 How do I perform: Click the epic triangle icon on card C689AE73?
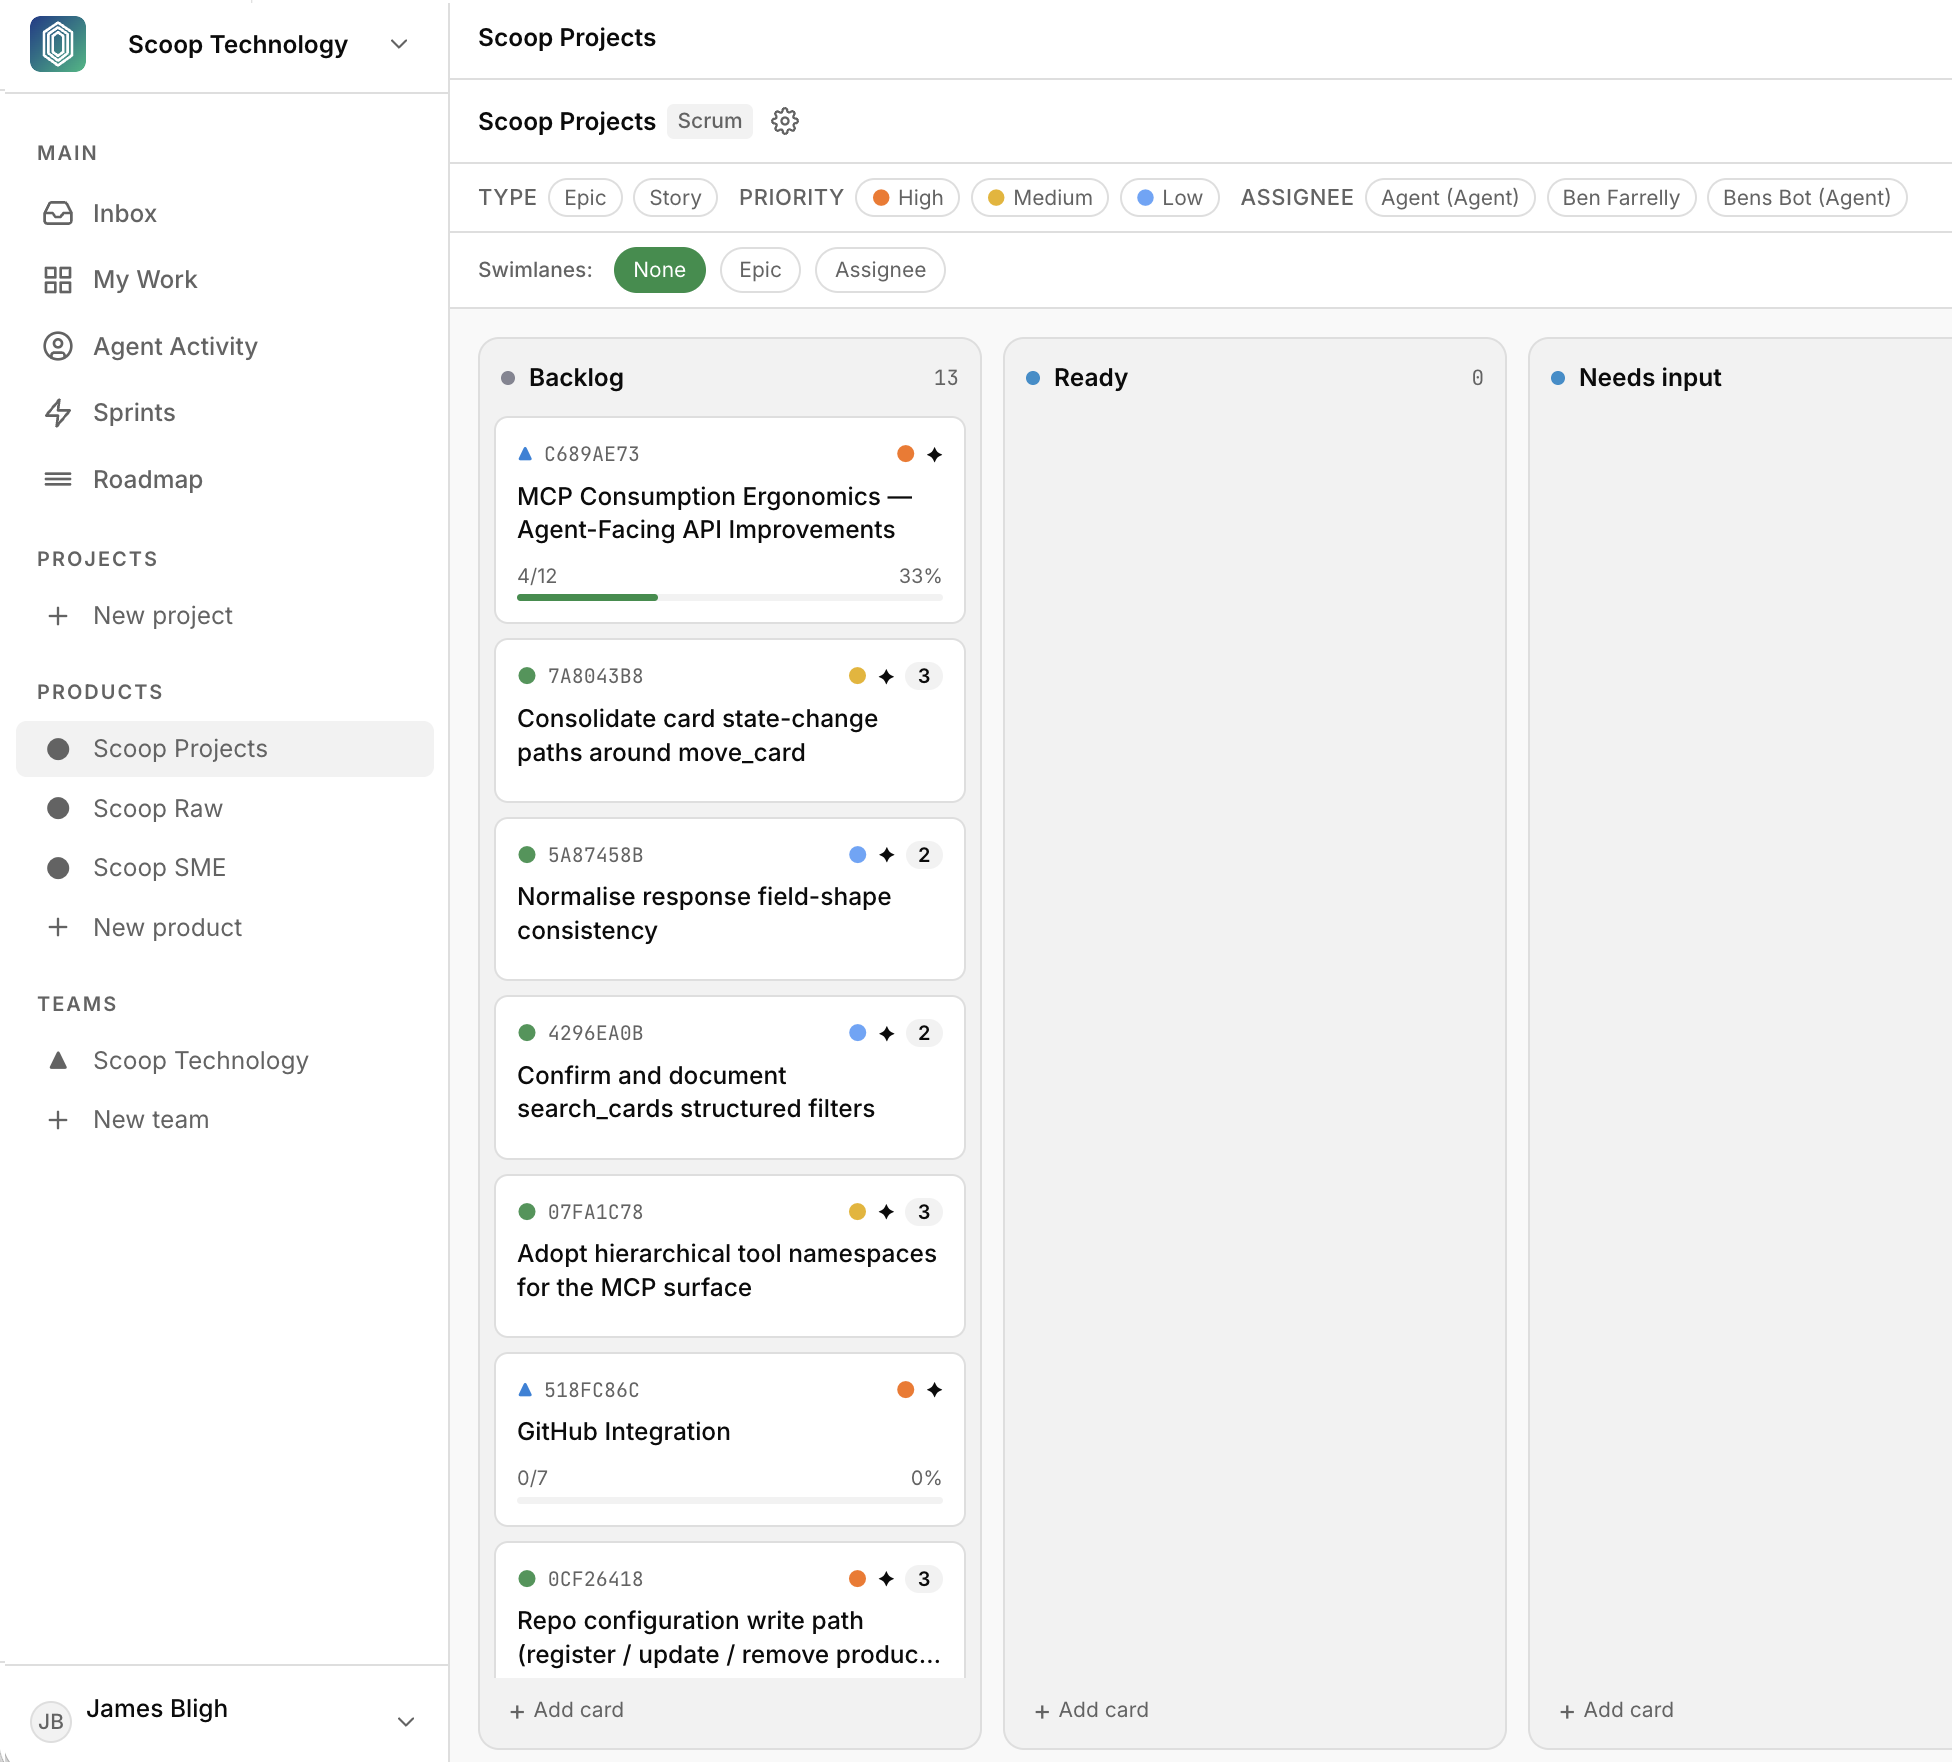525,454
